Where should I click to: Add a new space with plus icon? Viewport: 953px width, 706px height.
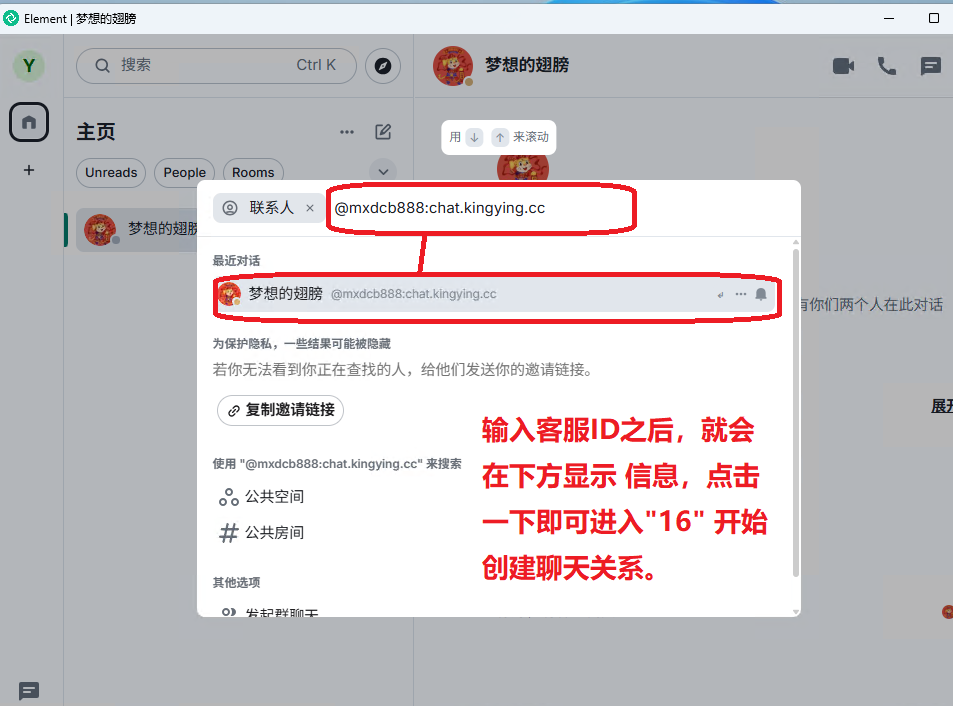click(x=29, y=170)
